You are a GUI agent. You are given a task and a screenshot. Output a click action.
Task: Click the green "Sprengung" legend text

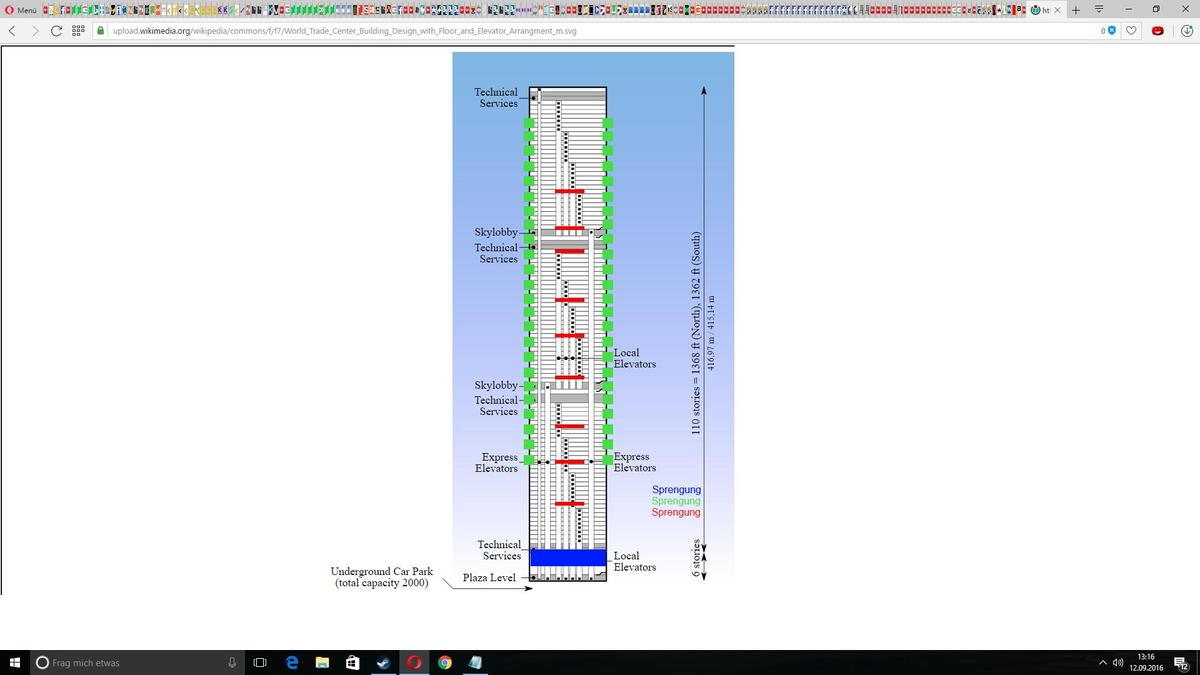[x=676, y=501]
